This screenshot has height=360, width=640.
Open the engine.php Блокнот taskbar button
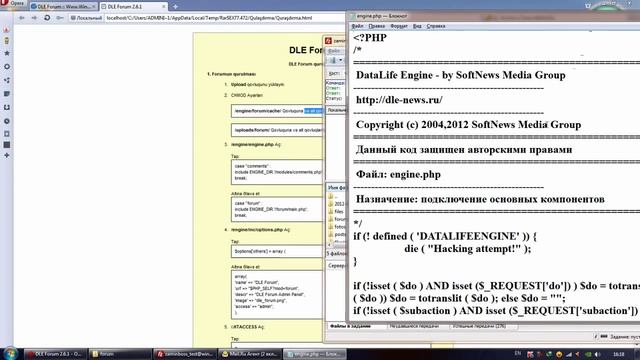(315, 354)
